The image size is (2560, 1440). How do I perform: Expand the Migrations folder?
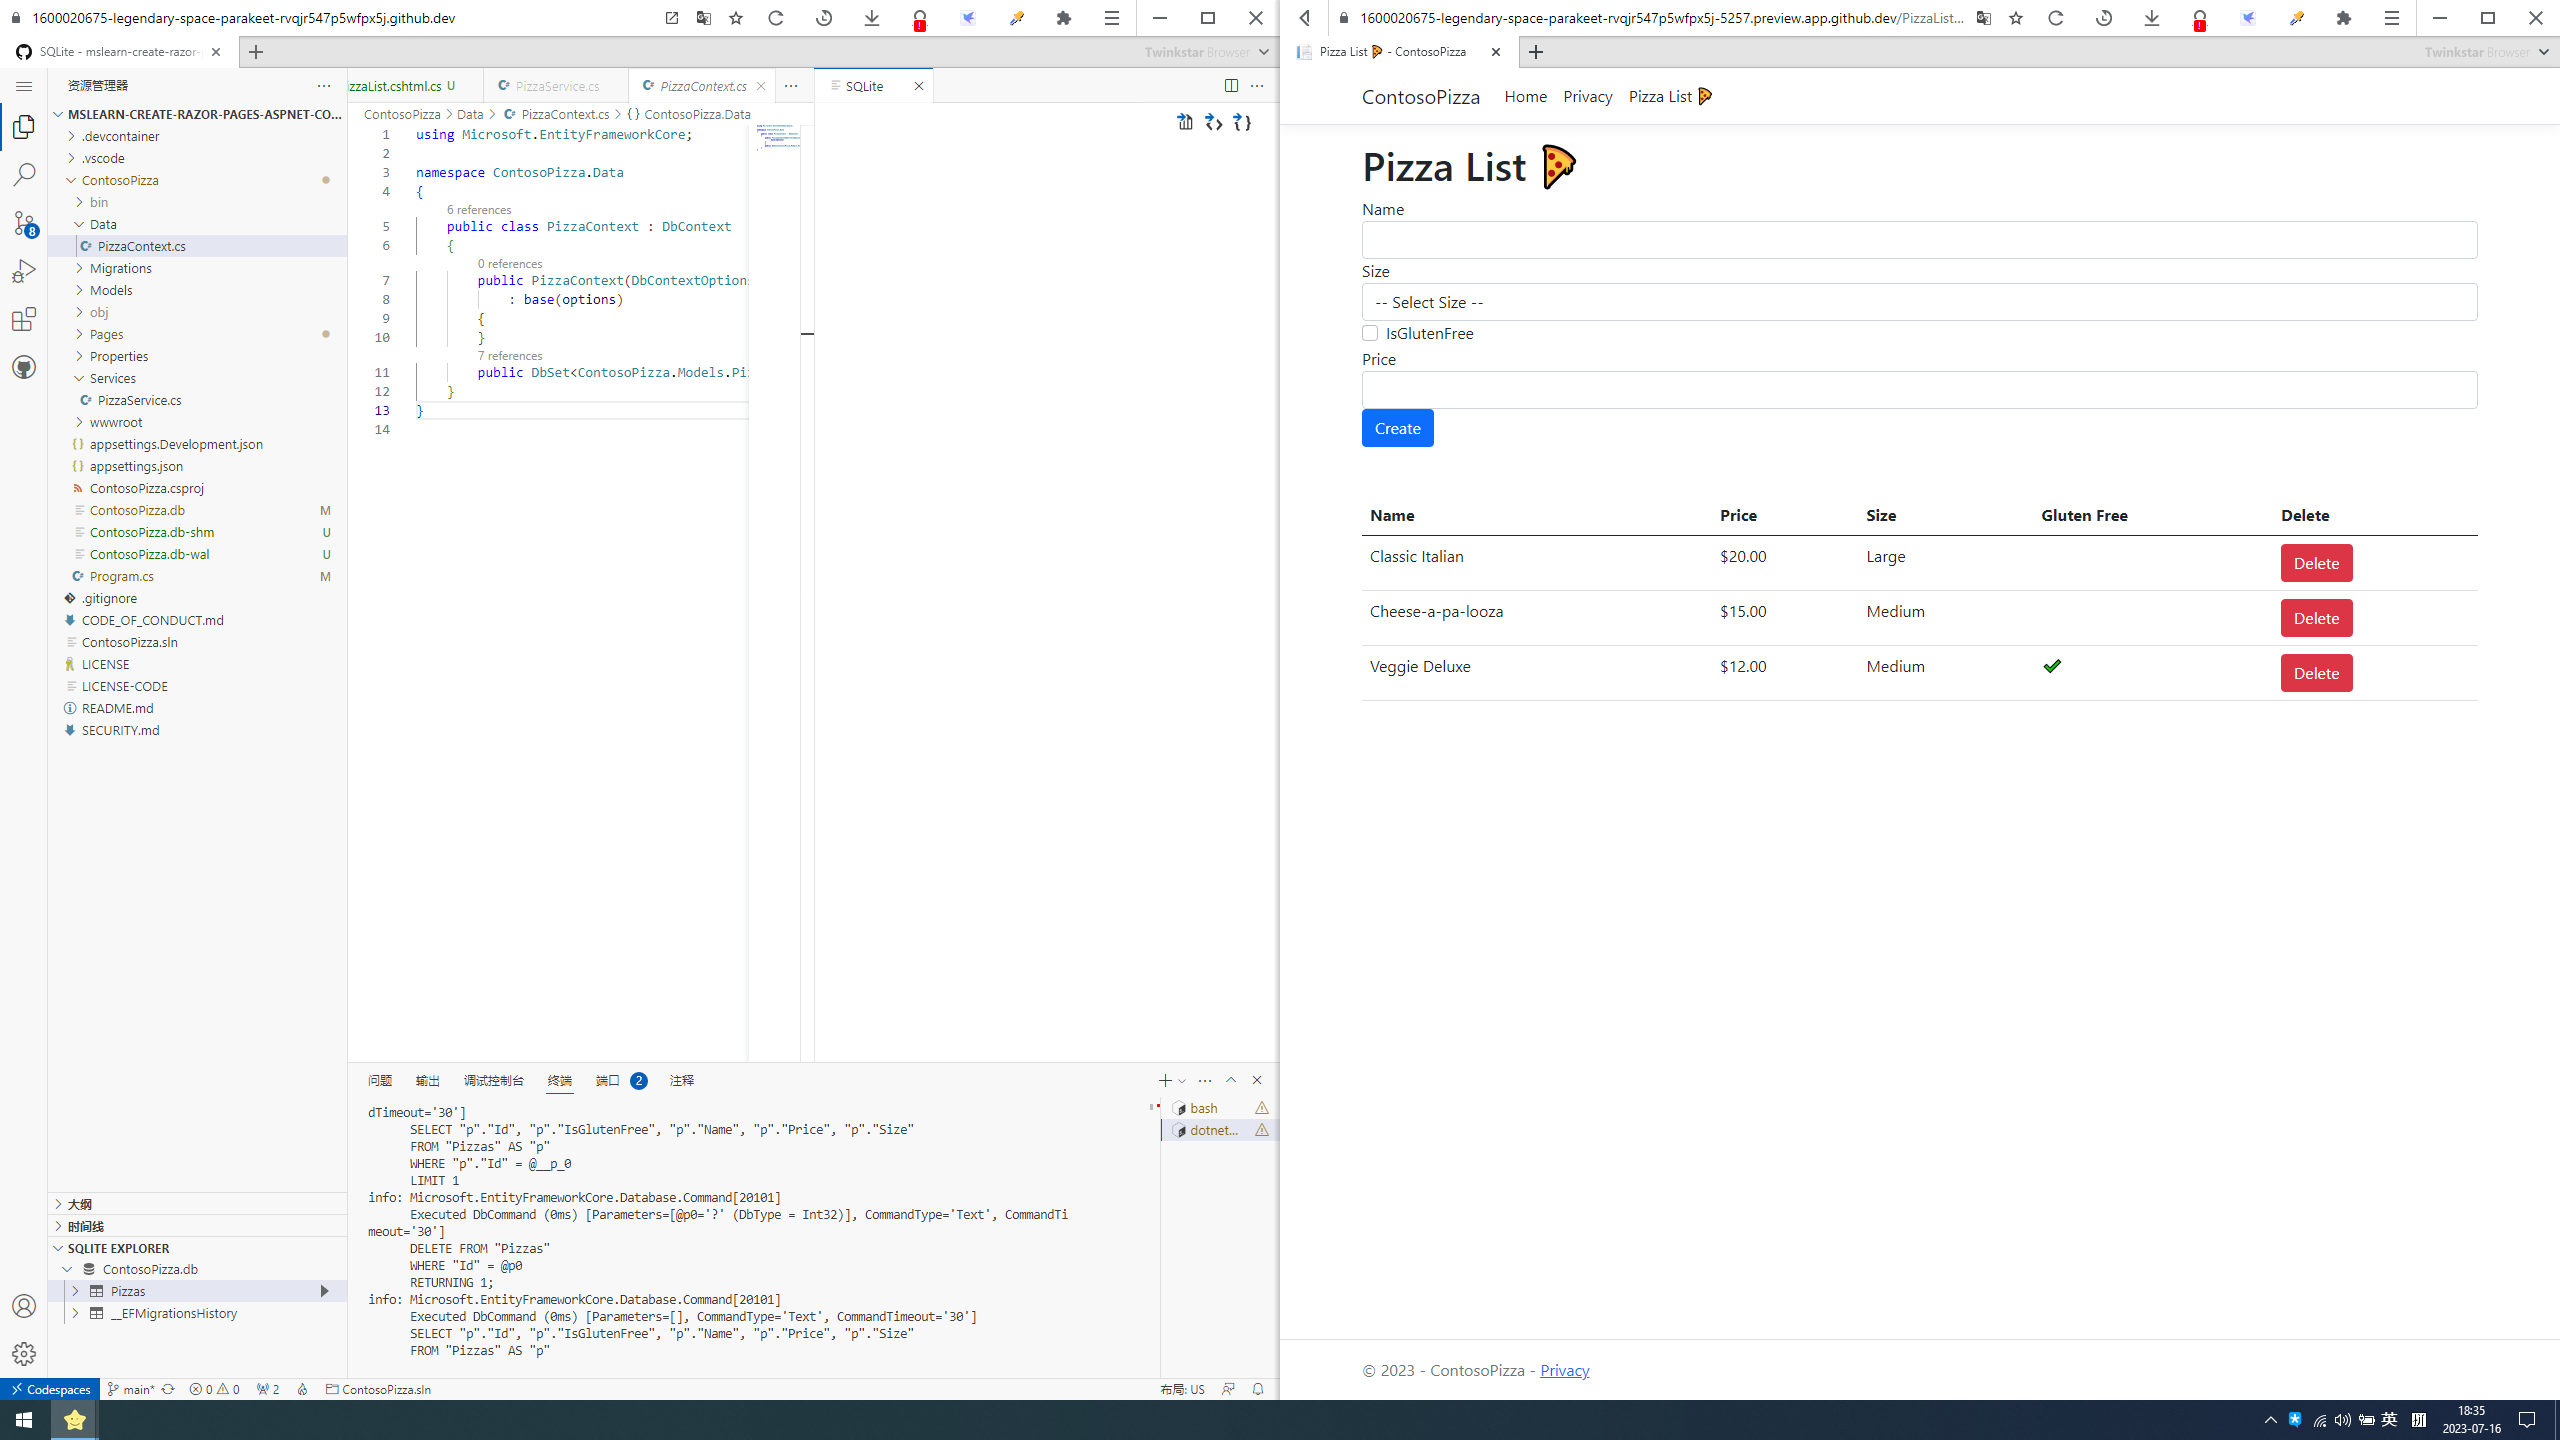point(120,268)
